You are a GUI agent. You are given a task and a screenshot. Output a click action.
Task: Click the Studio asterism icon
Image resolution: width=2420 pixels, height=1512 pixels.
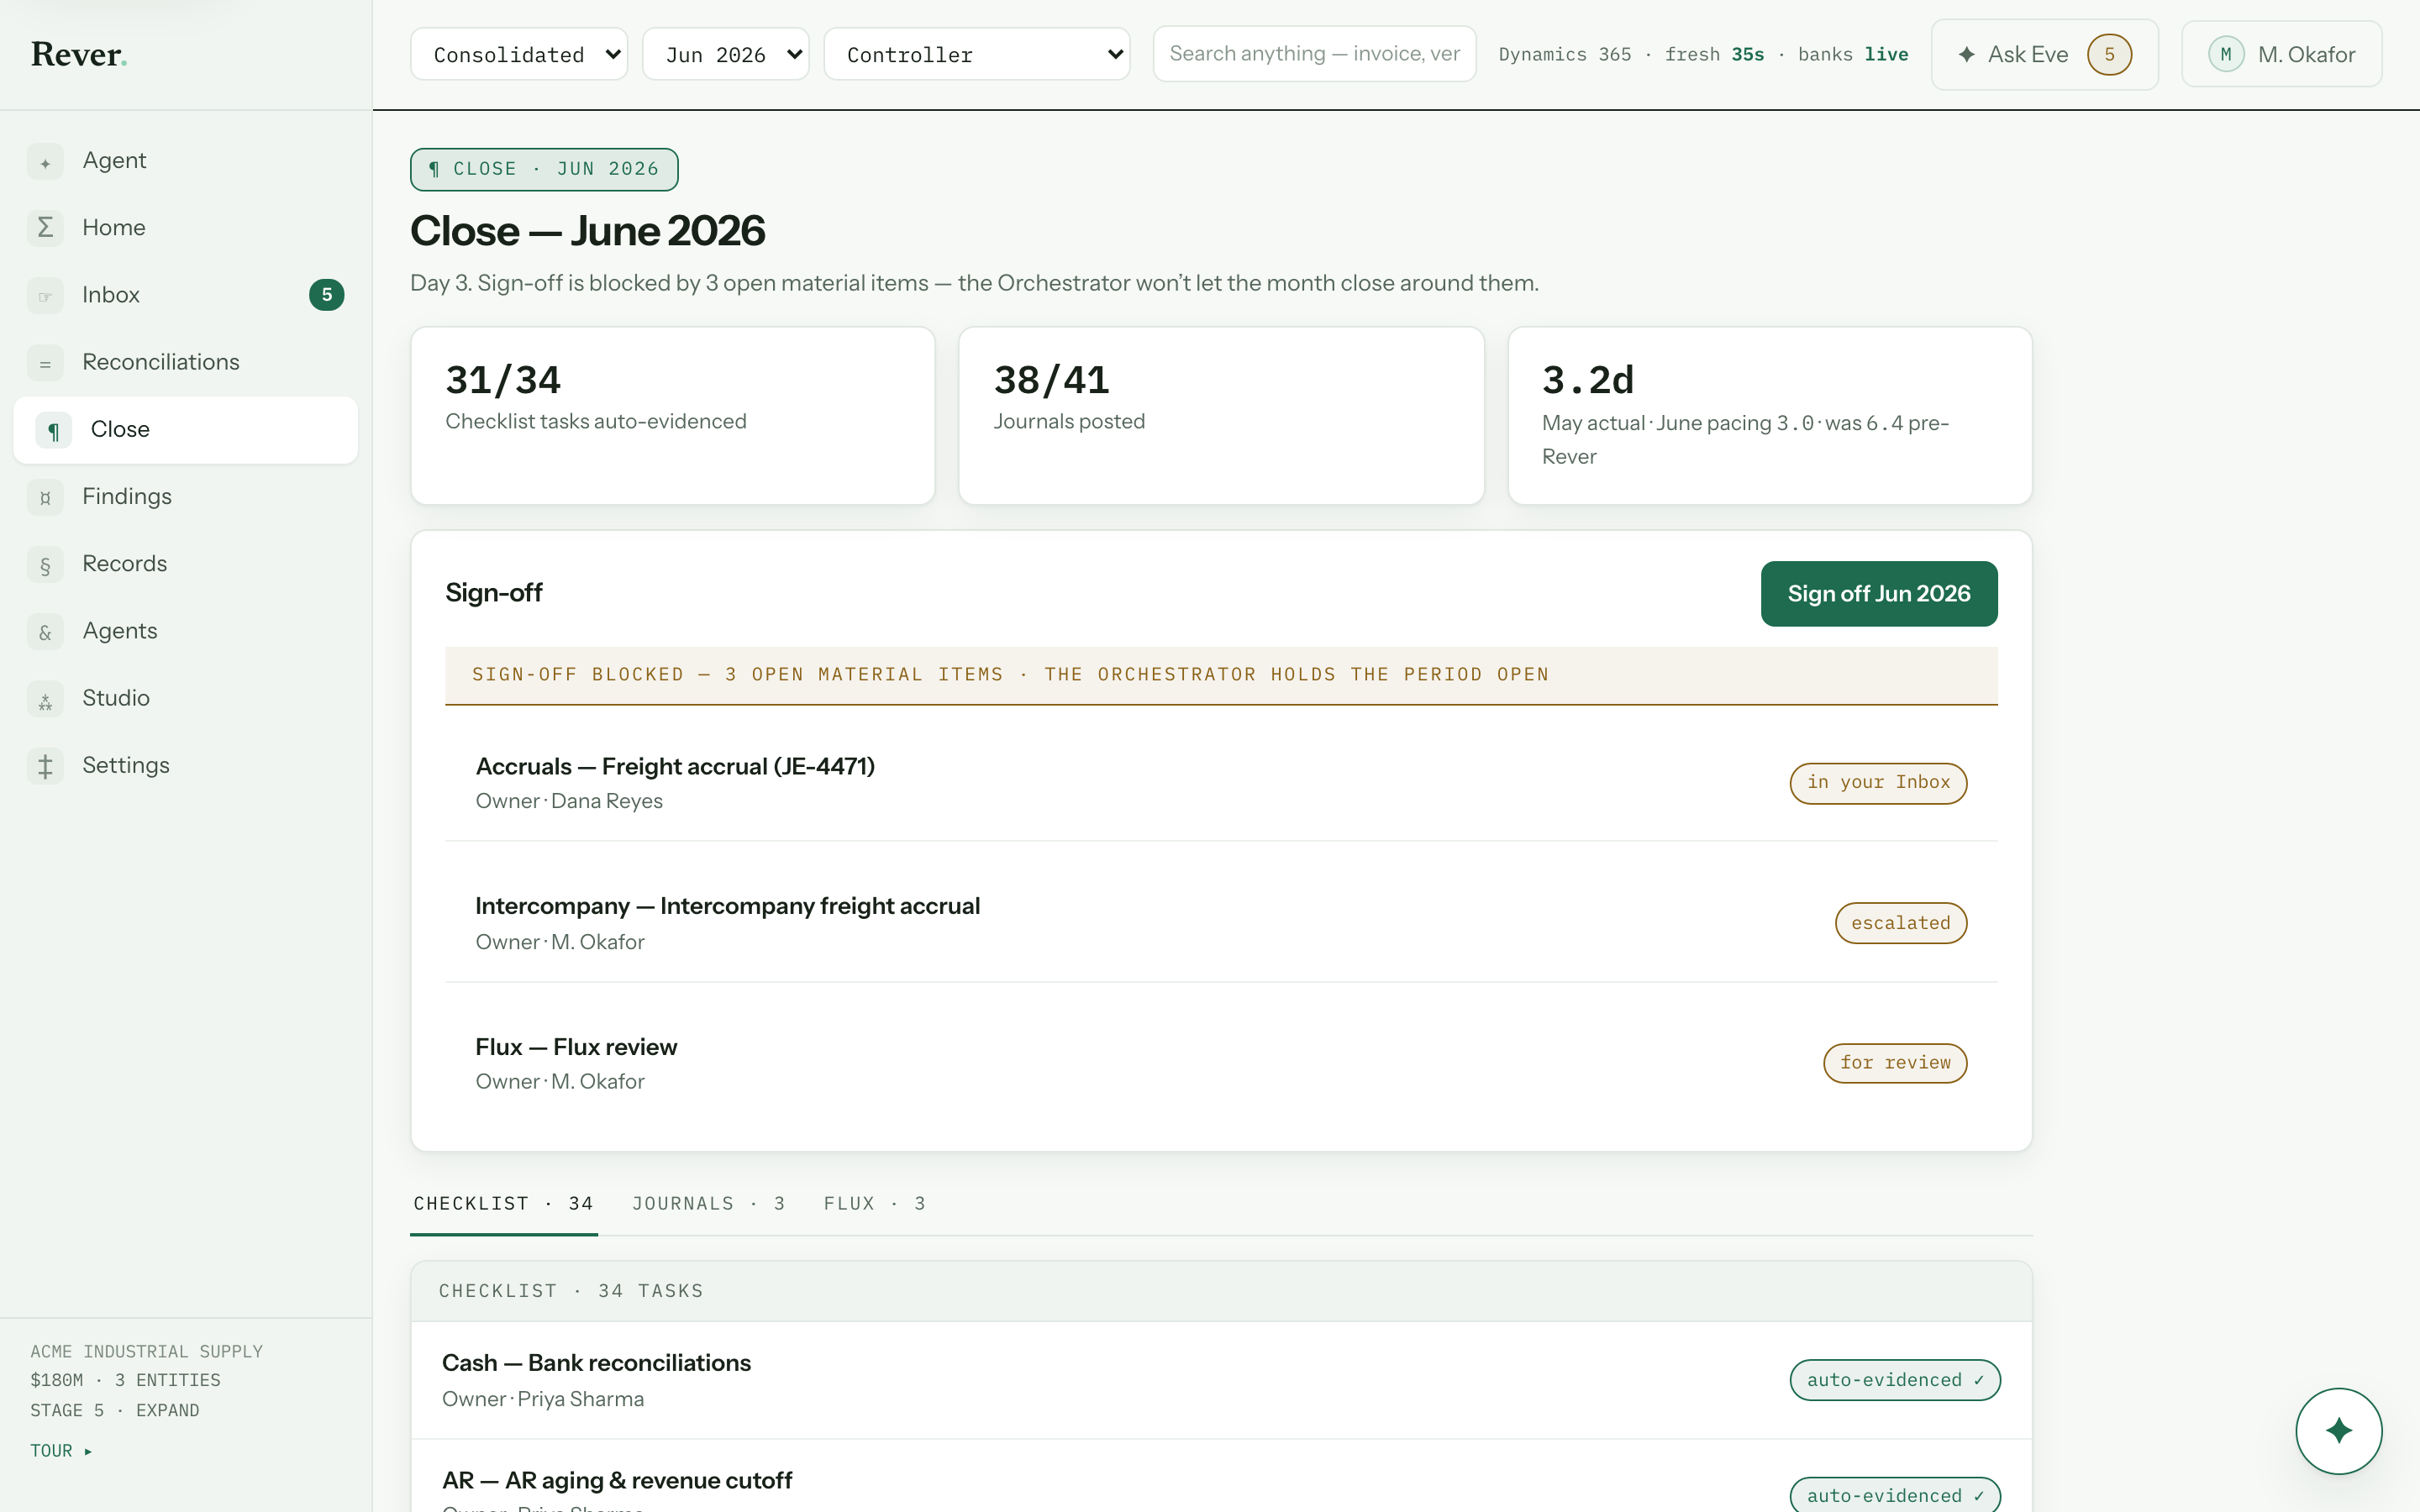45,699
